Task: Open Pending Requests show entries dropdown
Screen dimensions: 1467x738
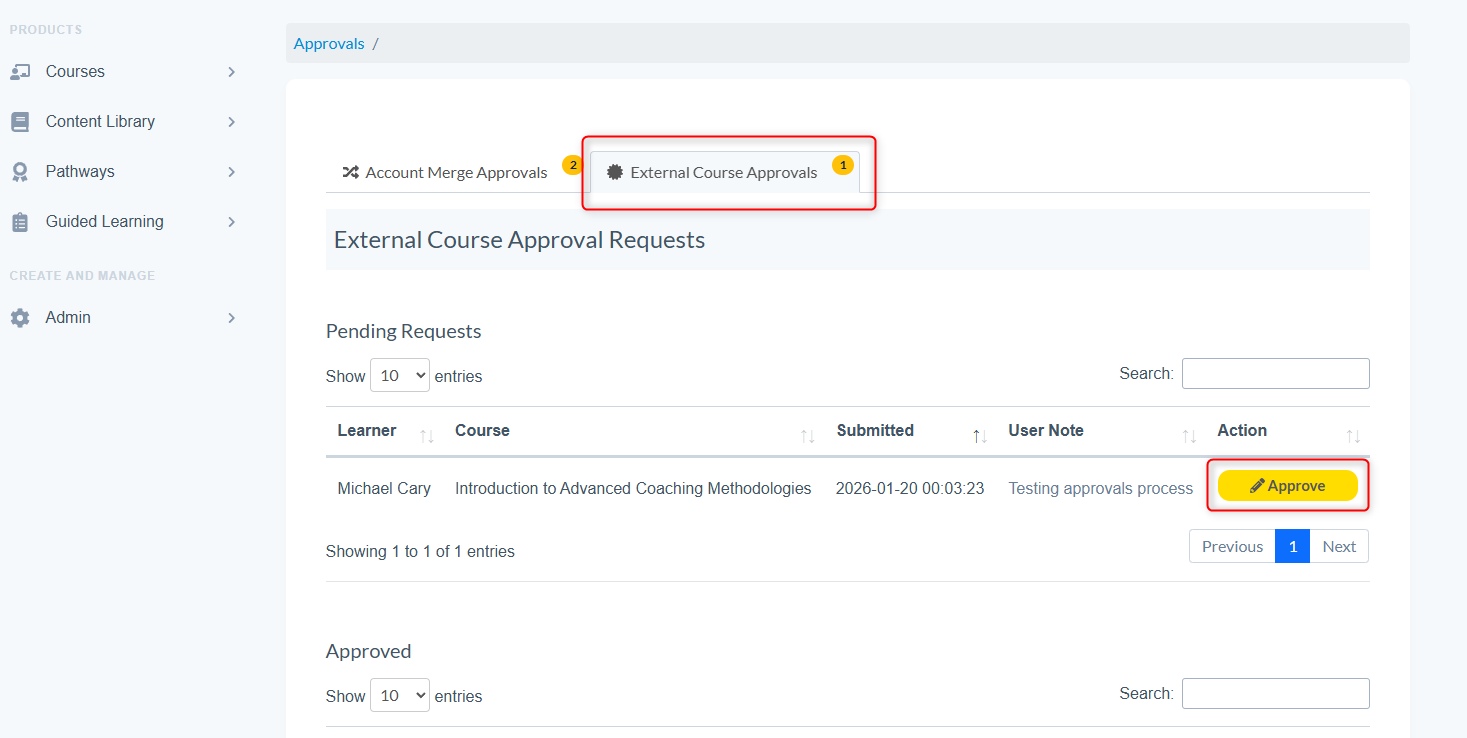Action: (400, 375)
